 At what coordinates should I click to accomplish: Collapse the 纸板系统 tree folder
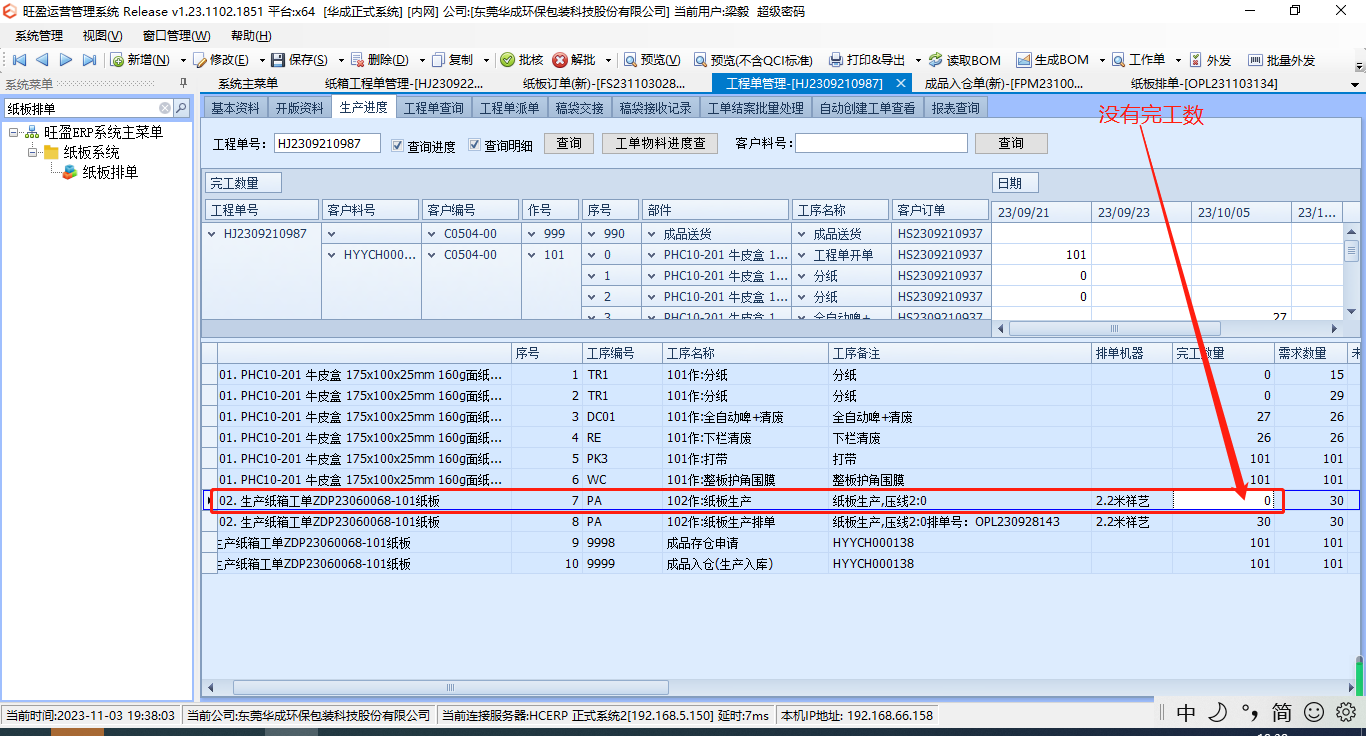32,152
